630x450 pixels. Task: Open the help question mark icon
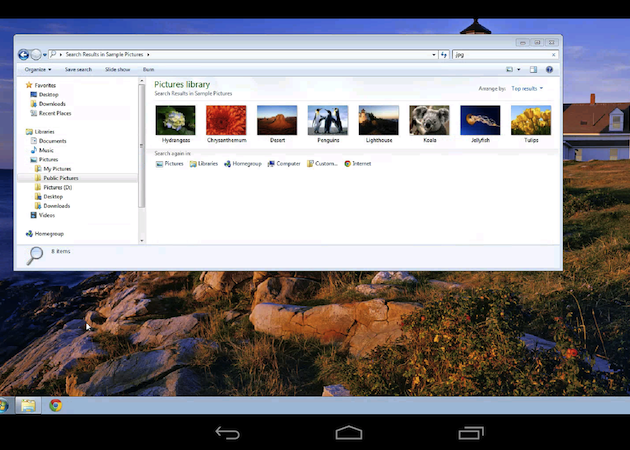pyautogui.click(x=550, y=70)
